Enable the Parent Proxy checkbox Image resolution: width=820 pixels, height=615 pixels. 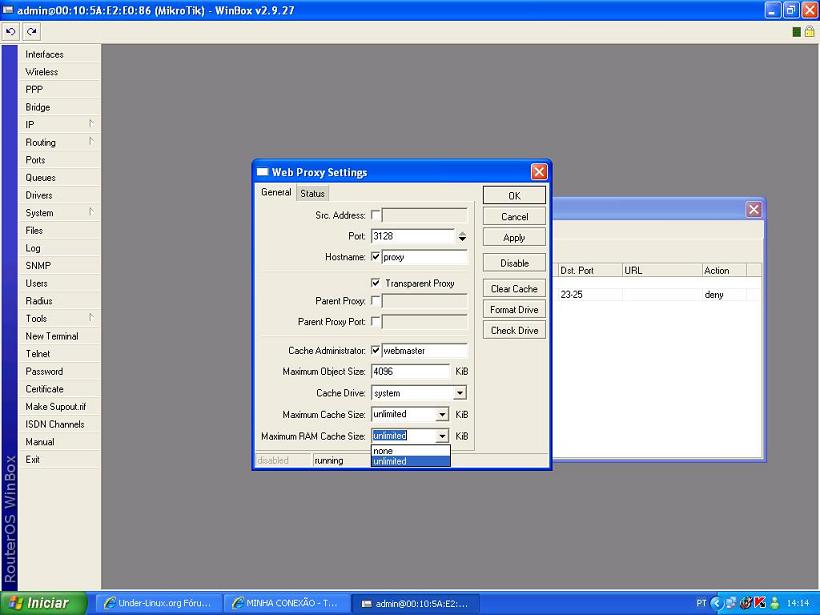pyautogui.click(x=375, y=301)
